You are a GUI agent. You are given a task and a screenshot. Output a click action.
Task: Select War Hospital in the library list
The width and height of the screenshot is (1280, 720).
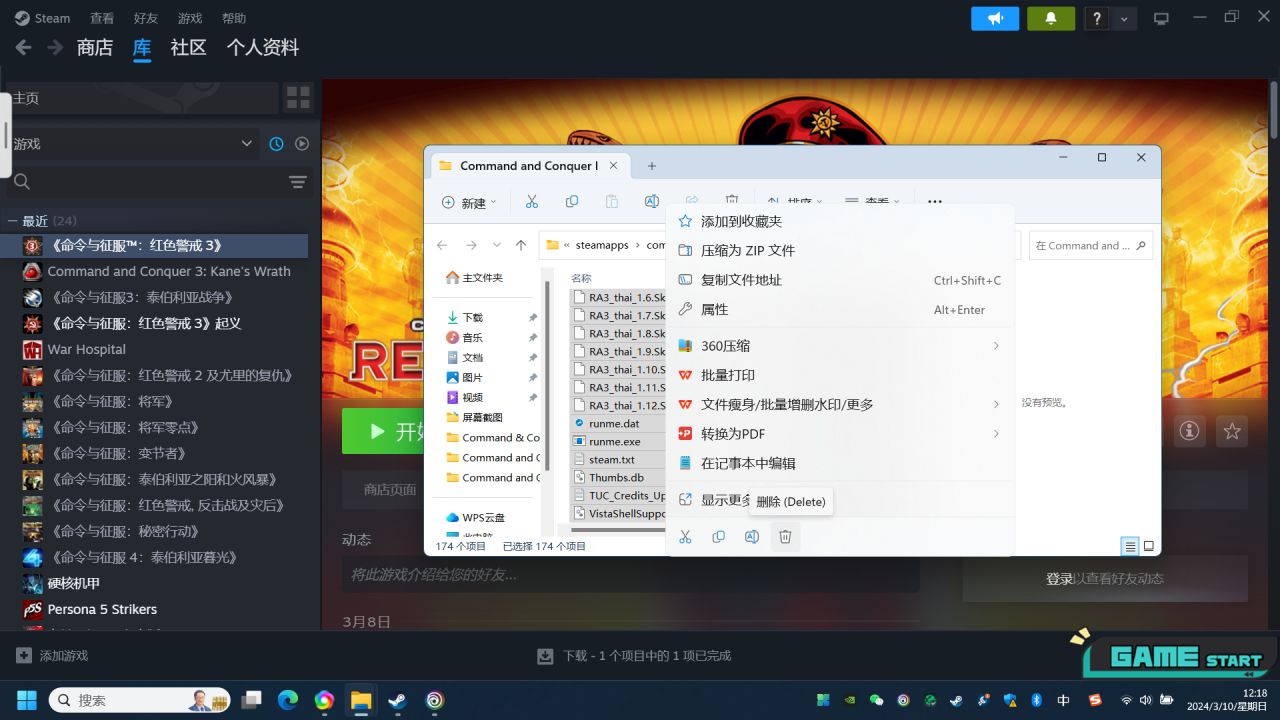tap(87, 349)
